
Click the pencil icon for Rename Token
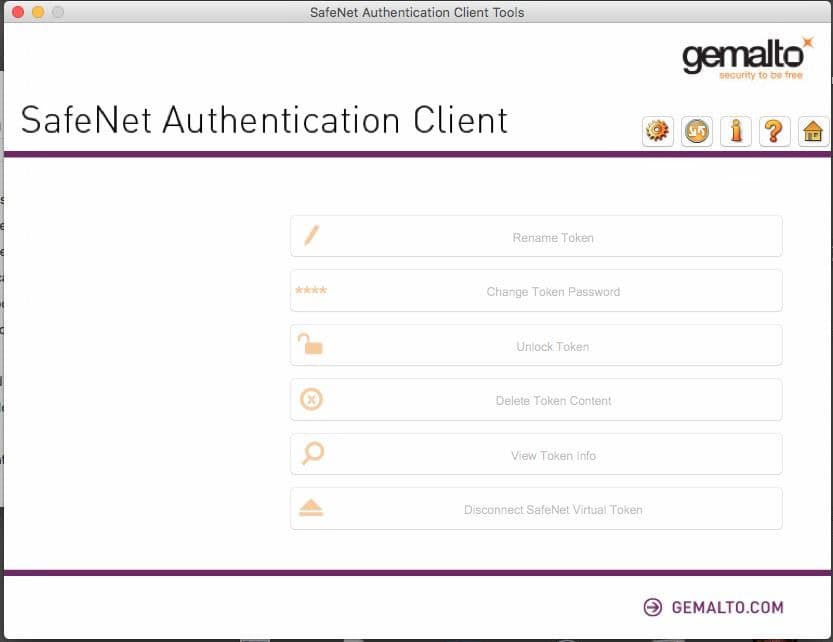[311, 235]
